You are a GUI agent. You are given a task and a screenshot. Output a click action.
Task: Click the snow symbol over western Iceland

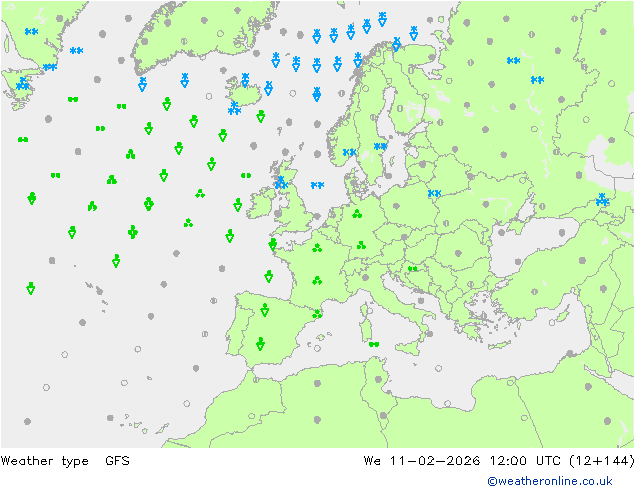coord(245,80)
